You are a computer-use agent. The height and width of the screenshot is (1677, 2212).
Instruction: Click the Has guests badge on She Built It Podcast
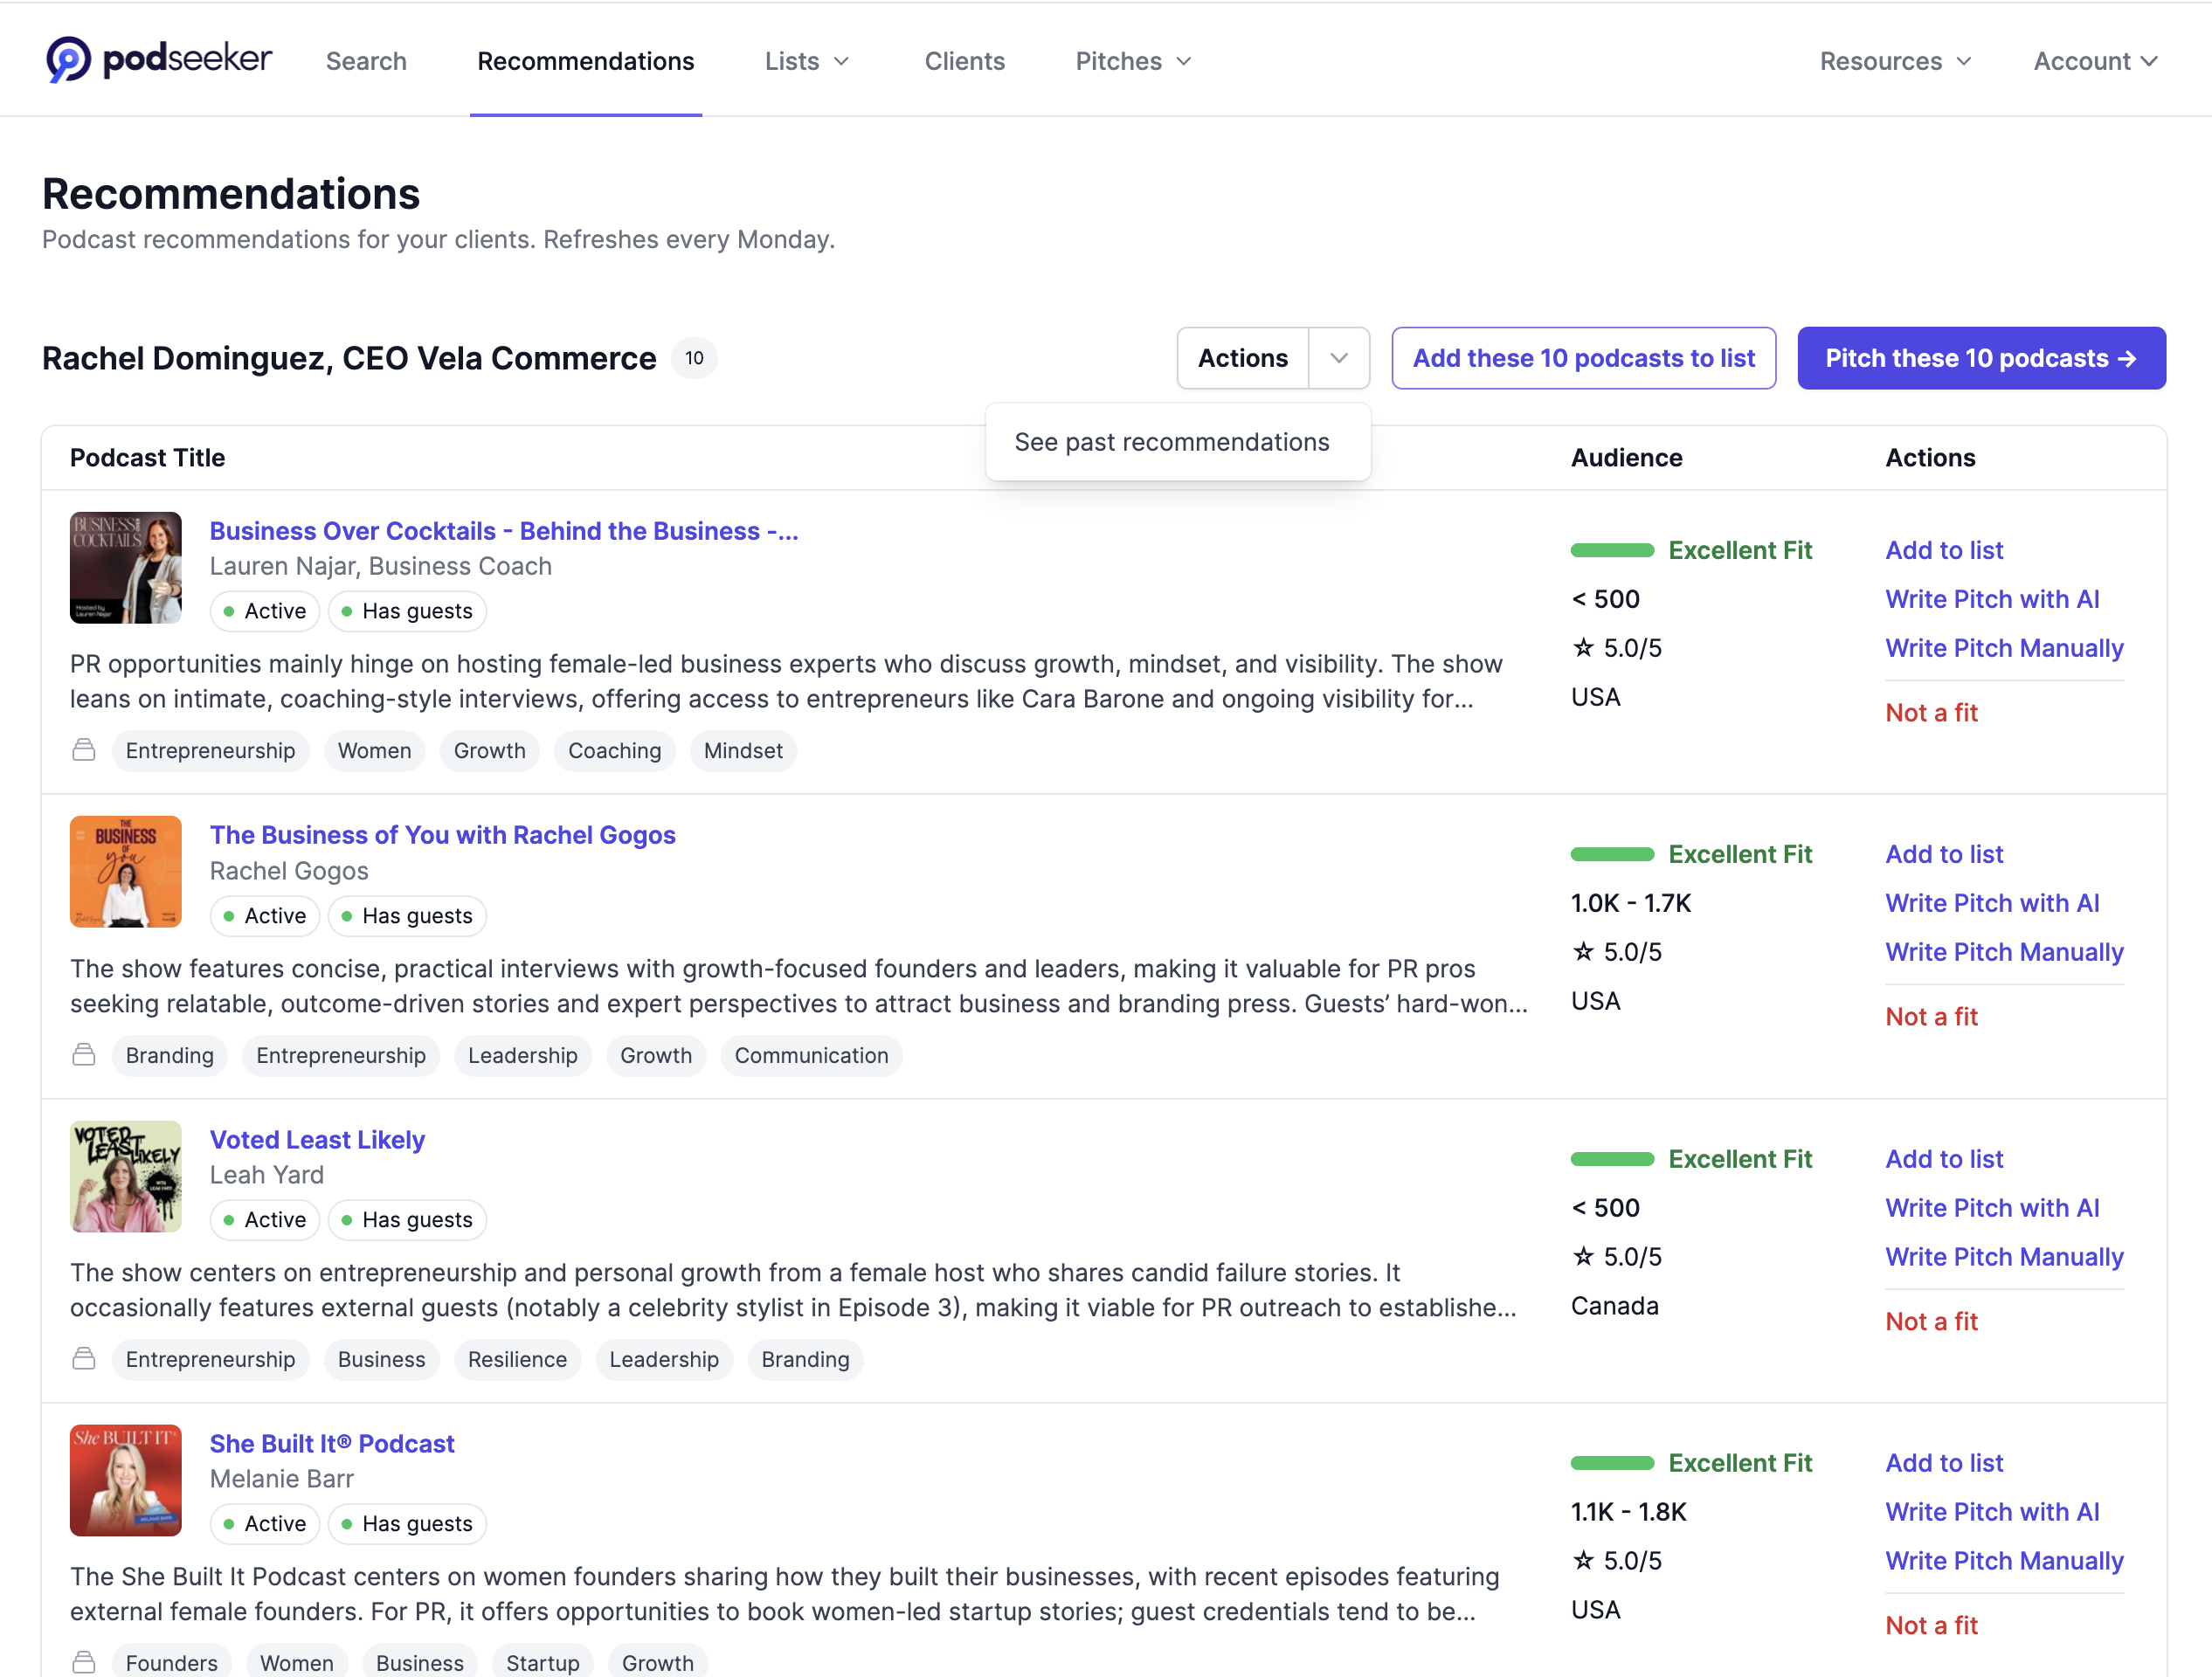(407, 1523)
